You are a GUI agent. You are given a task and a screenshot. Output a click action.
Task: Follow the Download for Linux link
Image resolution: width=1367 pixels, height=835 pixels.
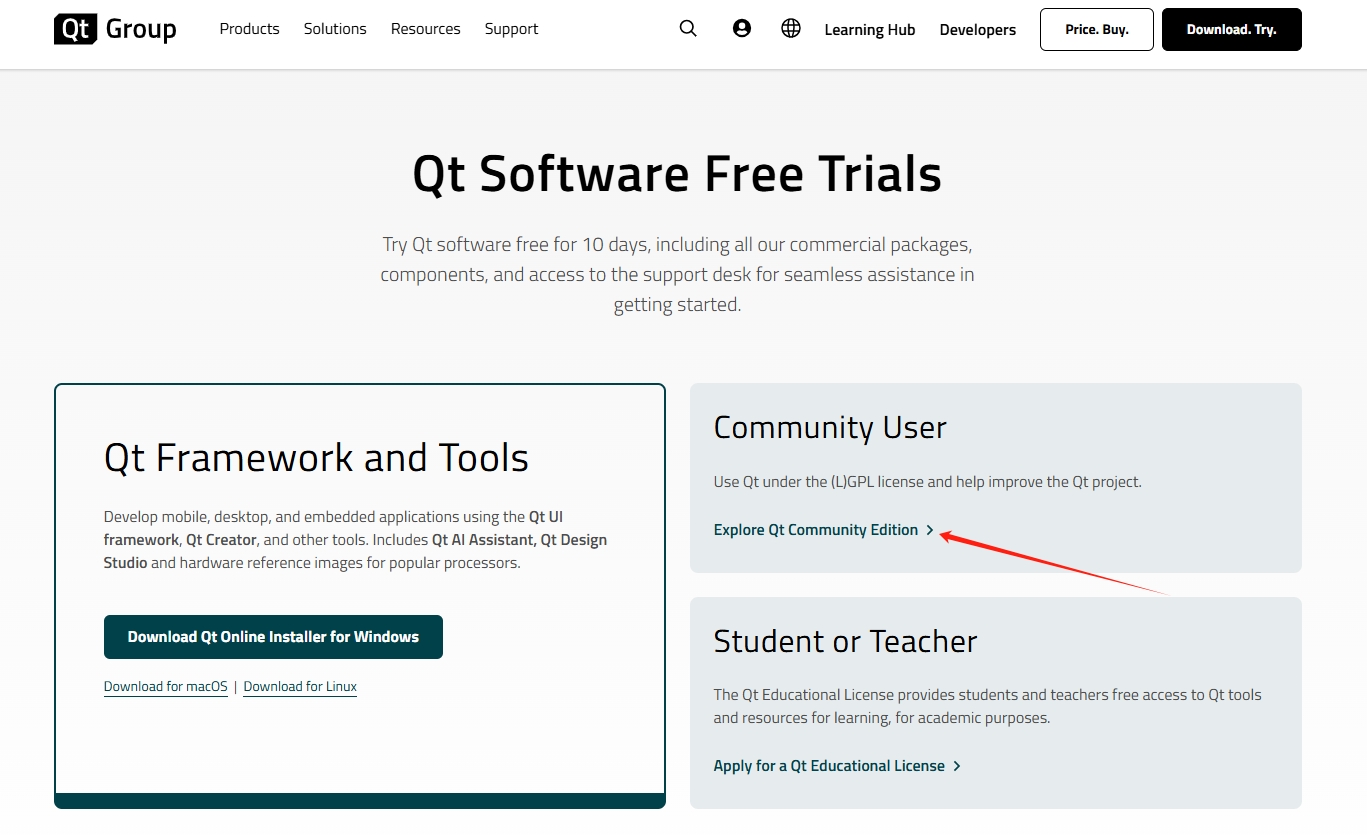[x=300, y=687]
